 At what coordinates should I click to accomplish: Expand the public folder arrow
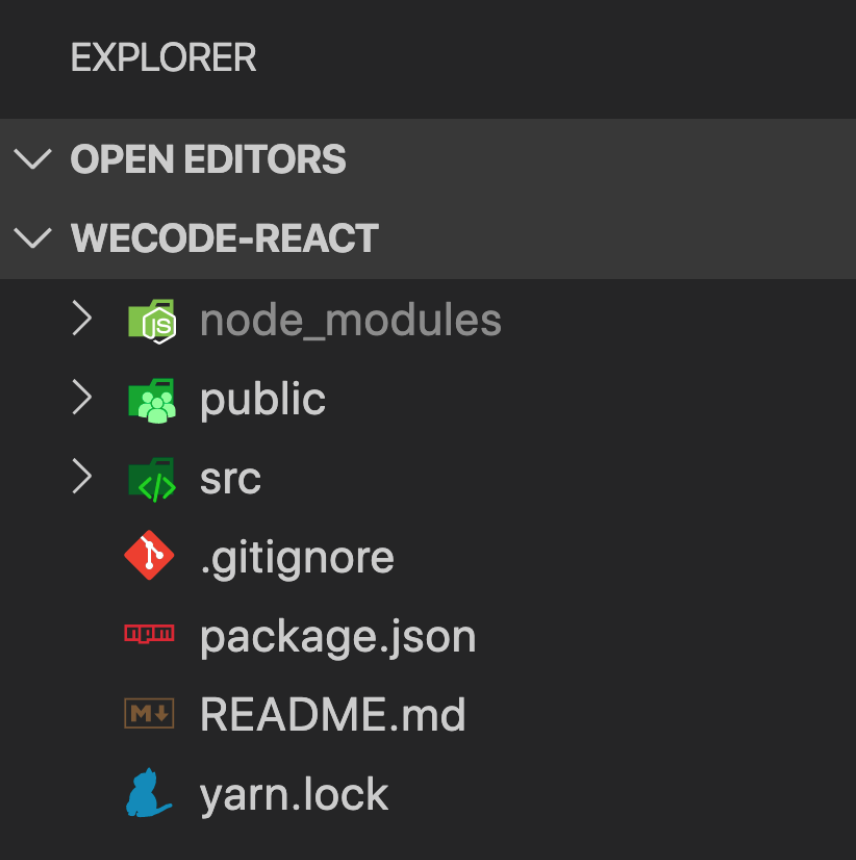click(x=82, y=398)
